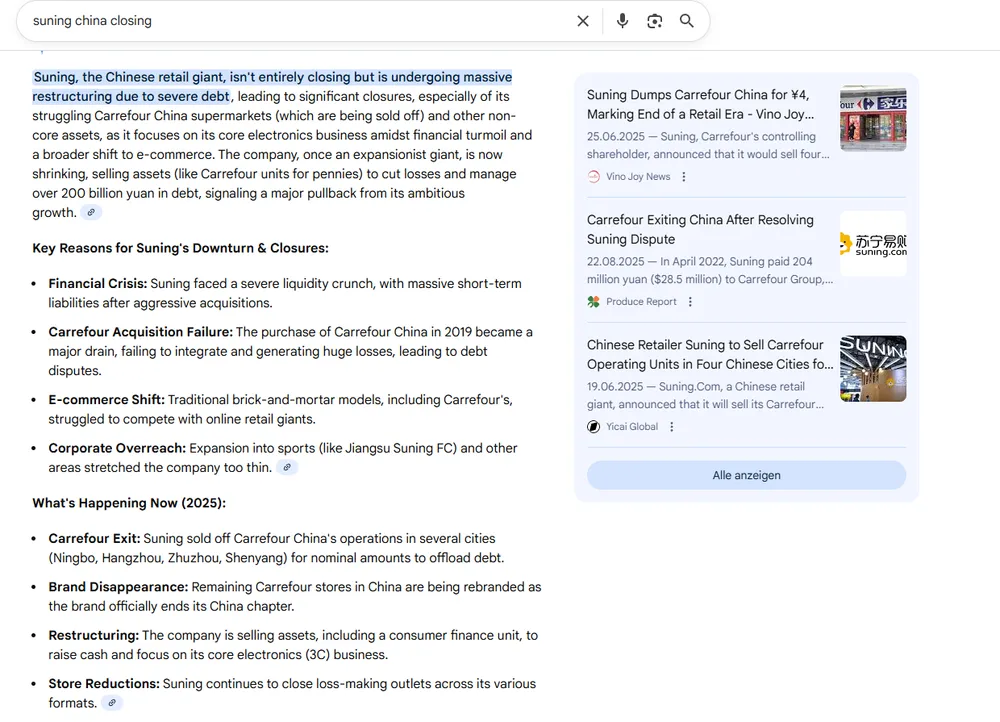The image size is (1000, 722).
Task: Click the 'Alle anzeigen' button
Action: pos(746,475)
